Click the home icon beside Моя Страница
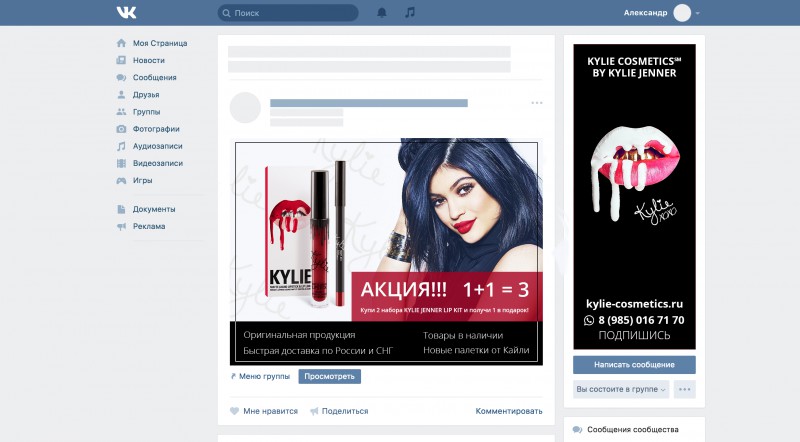800x442 pixels. click(x=121, y=43)
